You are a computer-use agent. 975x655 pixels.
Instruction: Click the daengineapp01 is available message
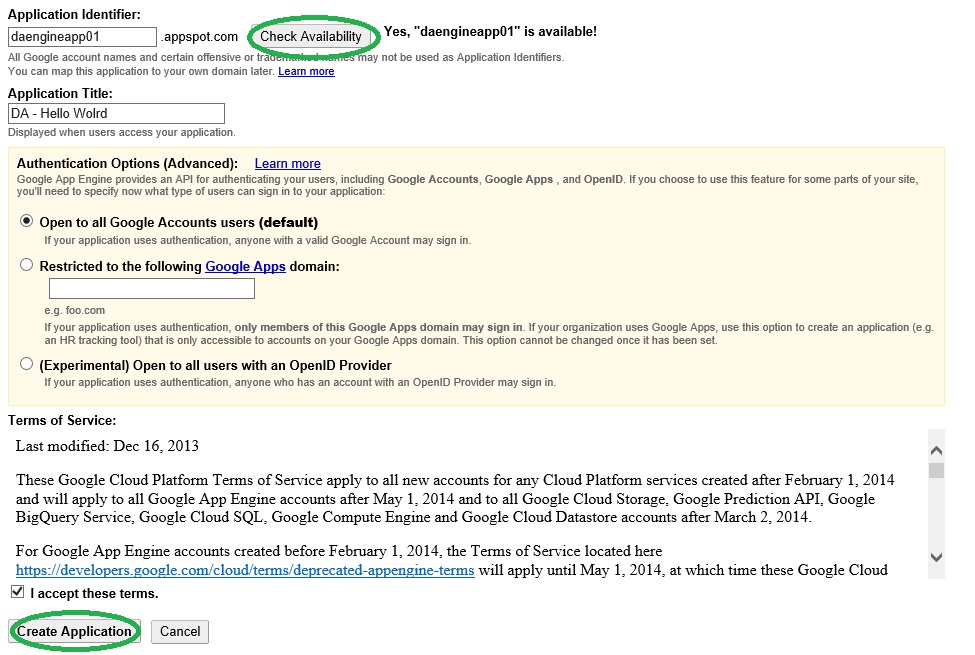[x=490, y=32]
